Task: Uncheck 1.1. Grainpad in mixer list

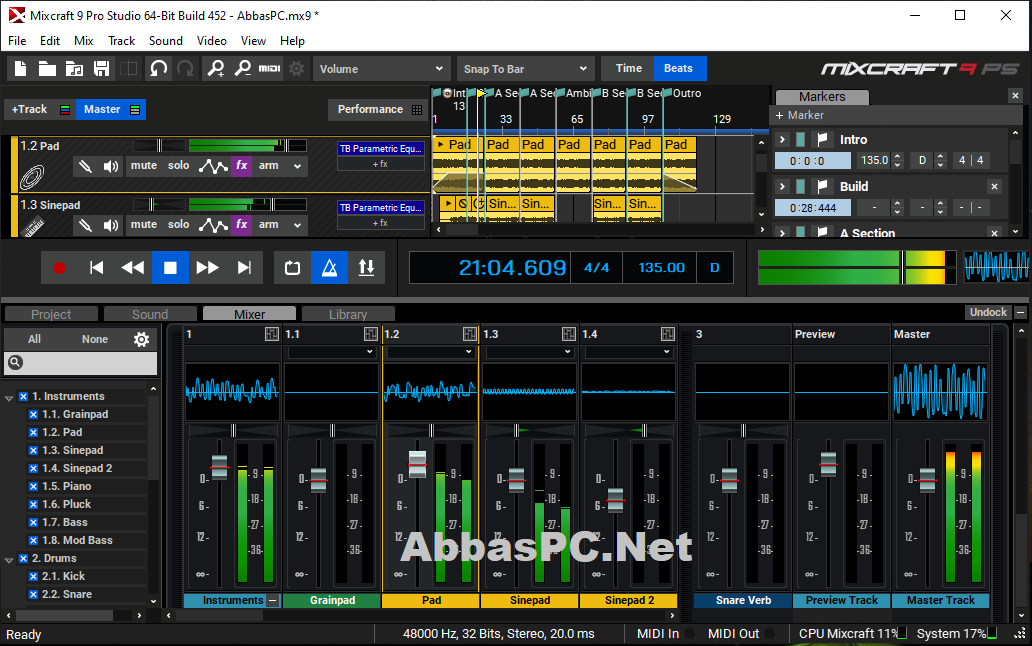Action: click(33, 414)
